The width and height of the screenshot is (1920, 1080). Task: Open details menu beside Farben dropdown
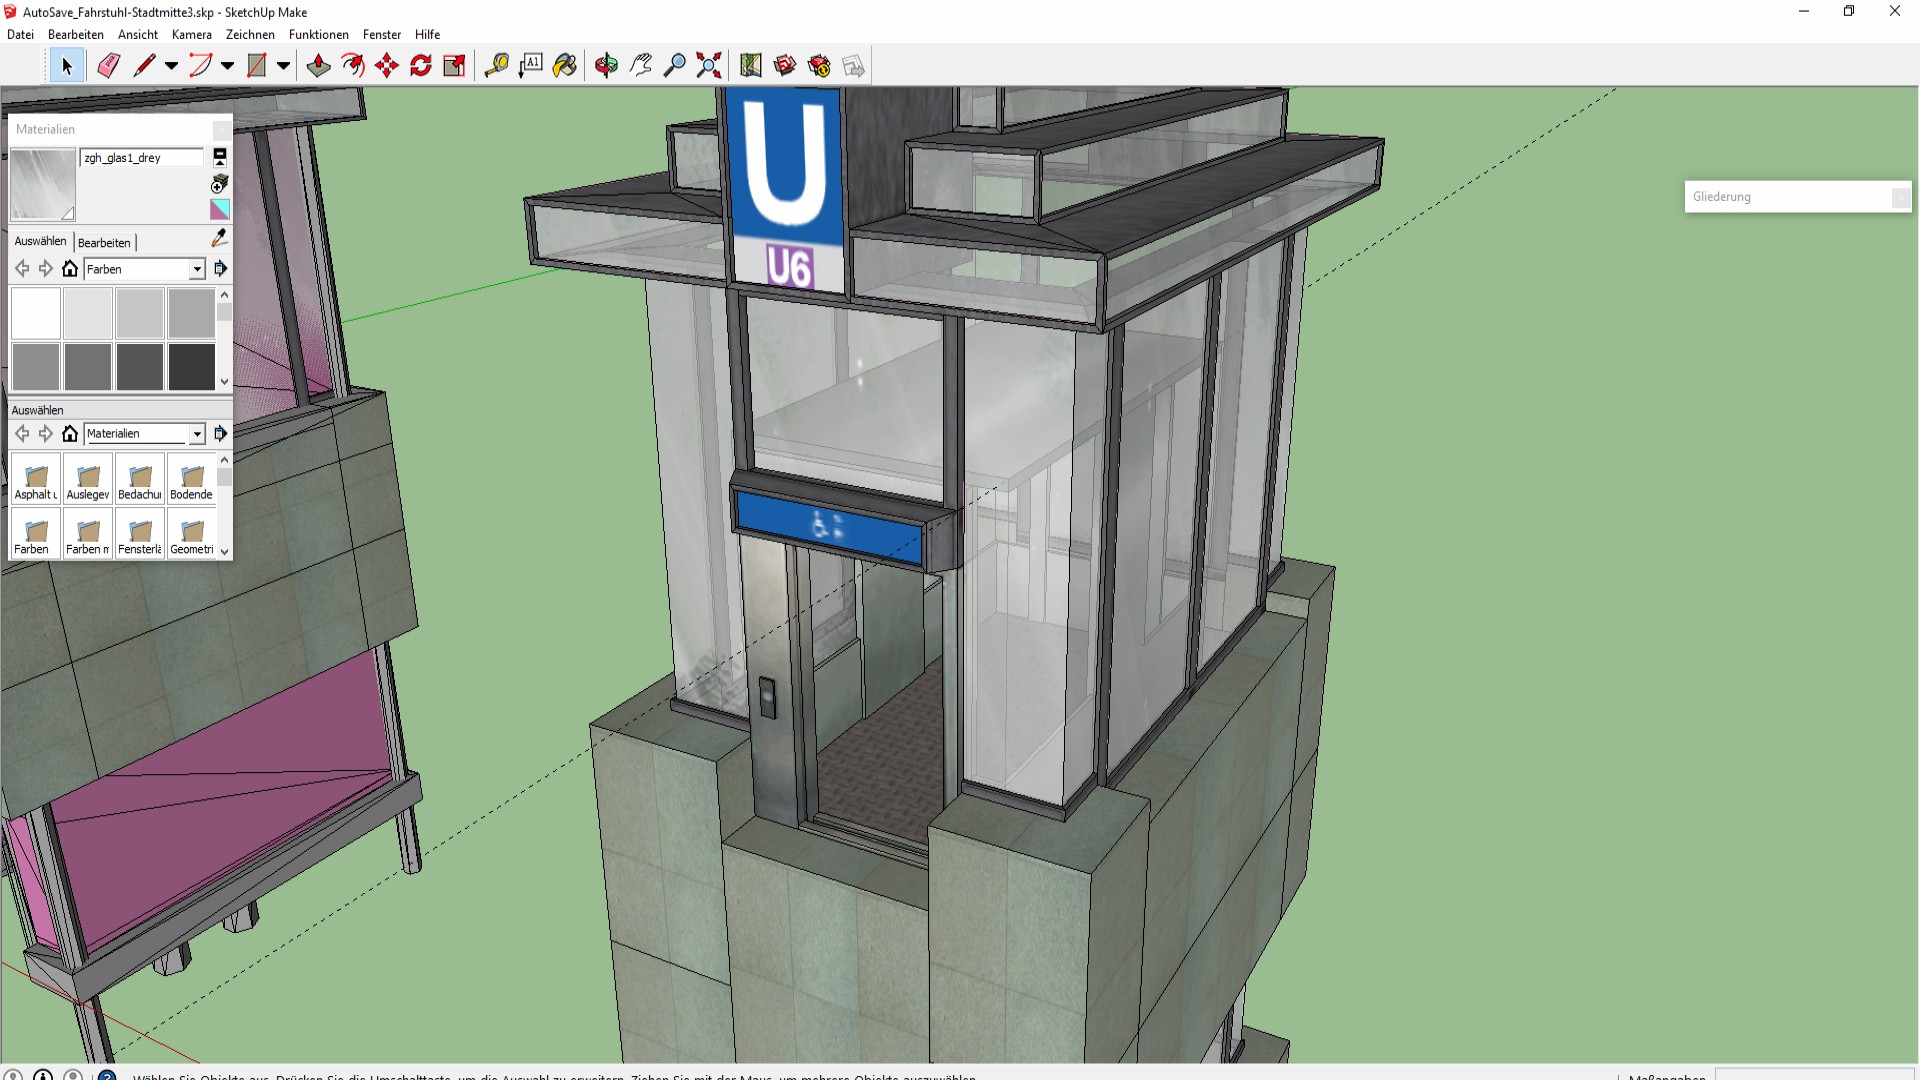[x=221, y=269]
